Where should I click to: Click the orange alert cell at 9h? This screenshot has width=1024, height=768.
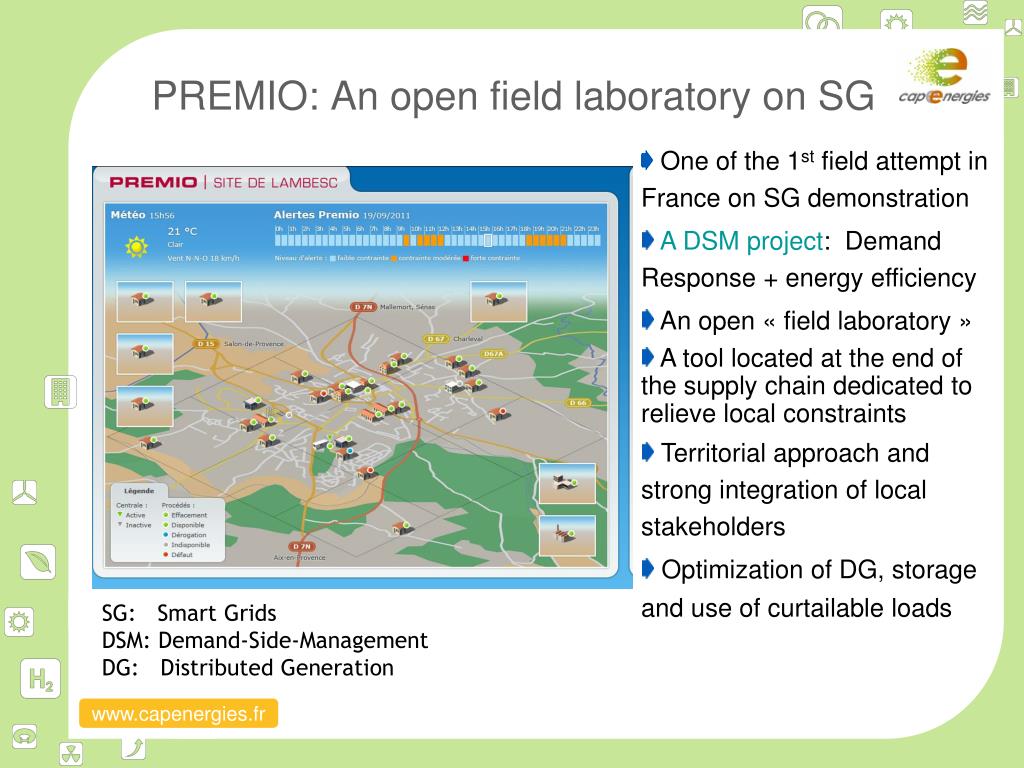click(406, 240)
